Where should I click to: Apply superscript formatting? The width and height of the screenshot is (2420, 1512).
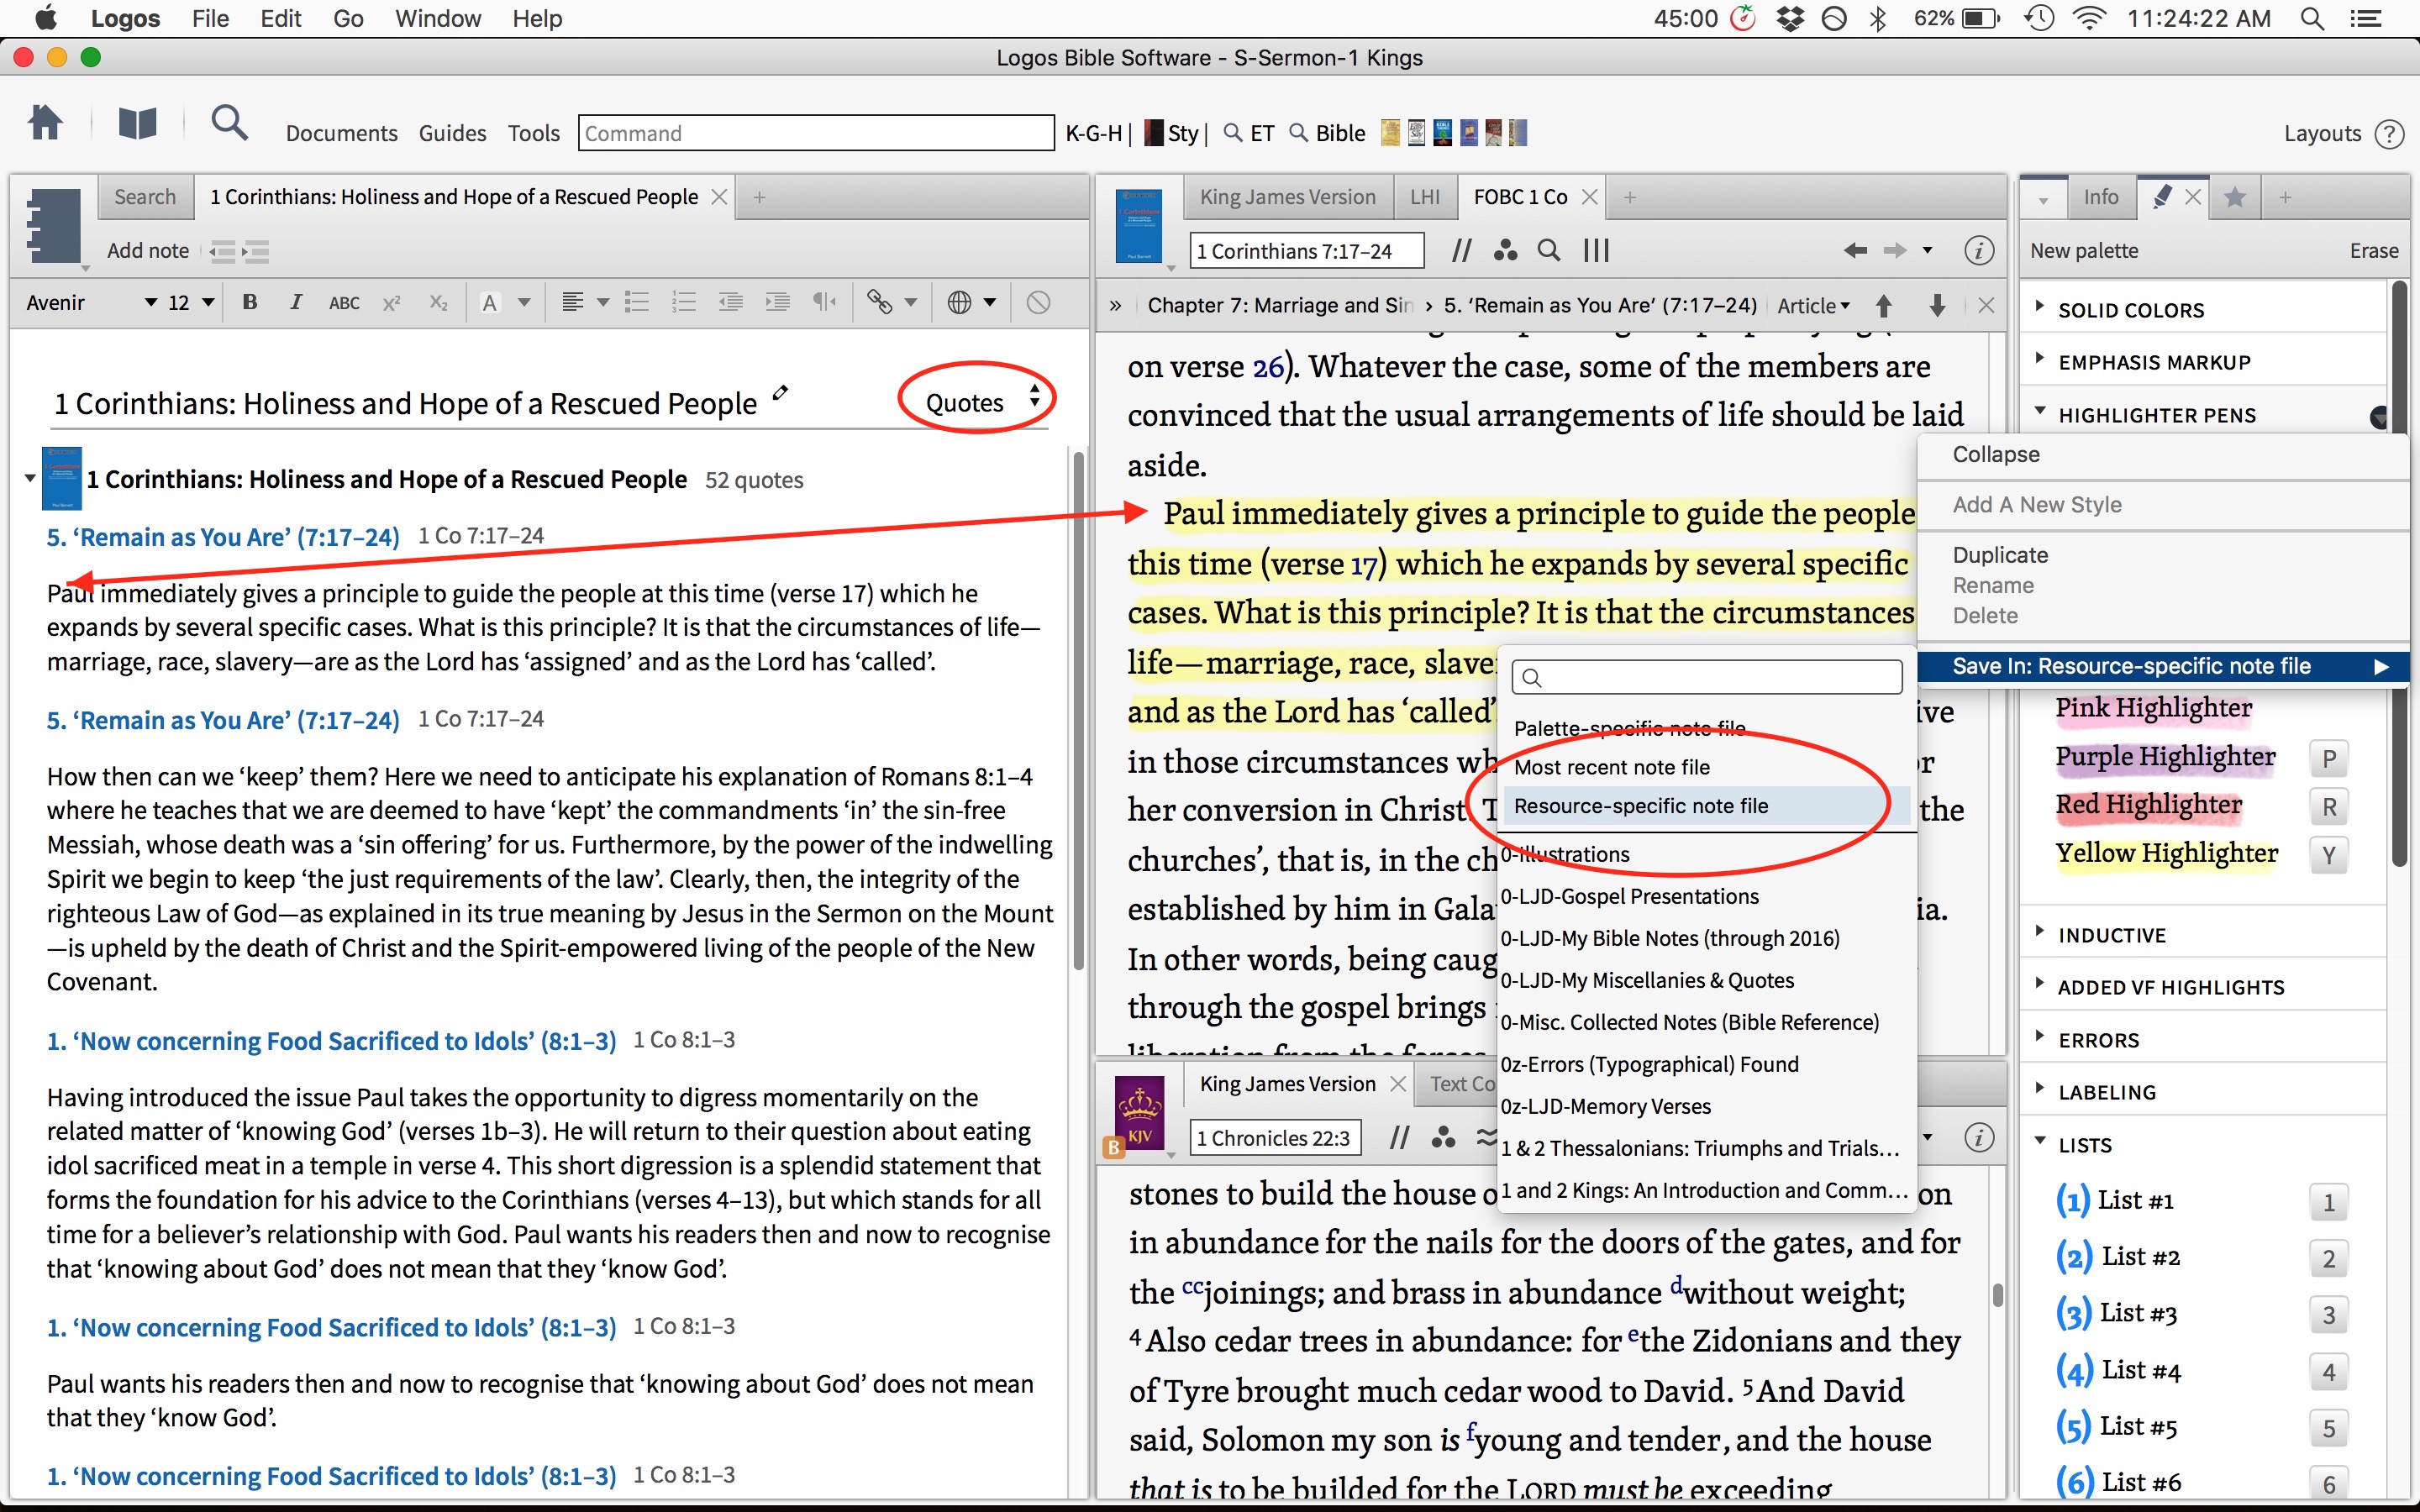click(391, 302)
